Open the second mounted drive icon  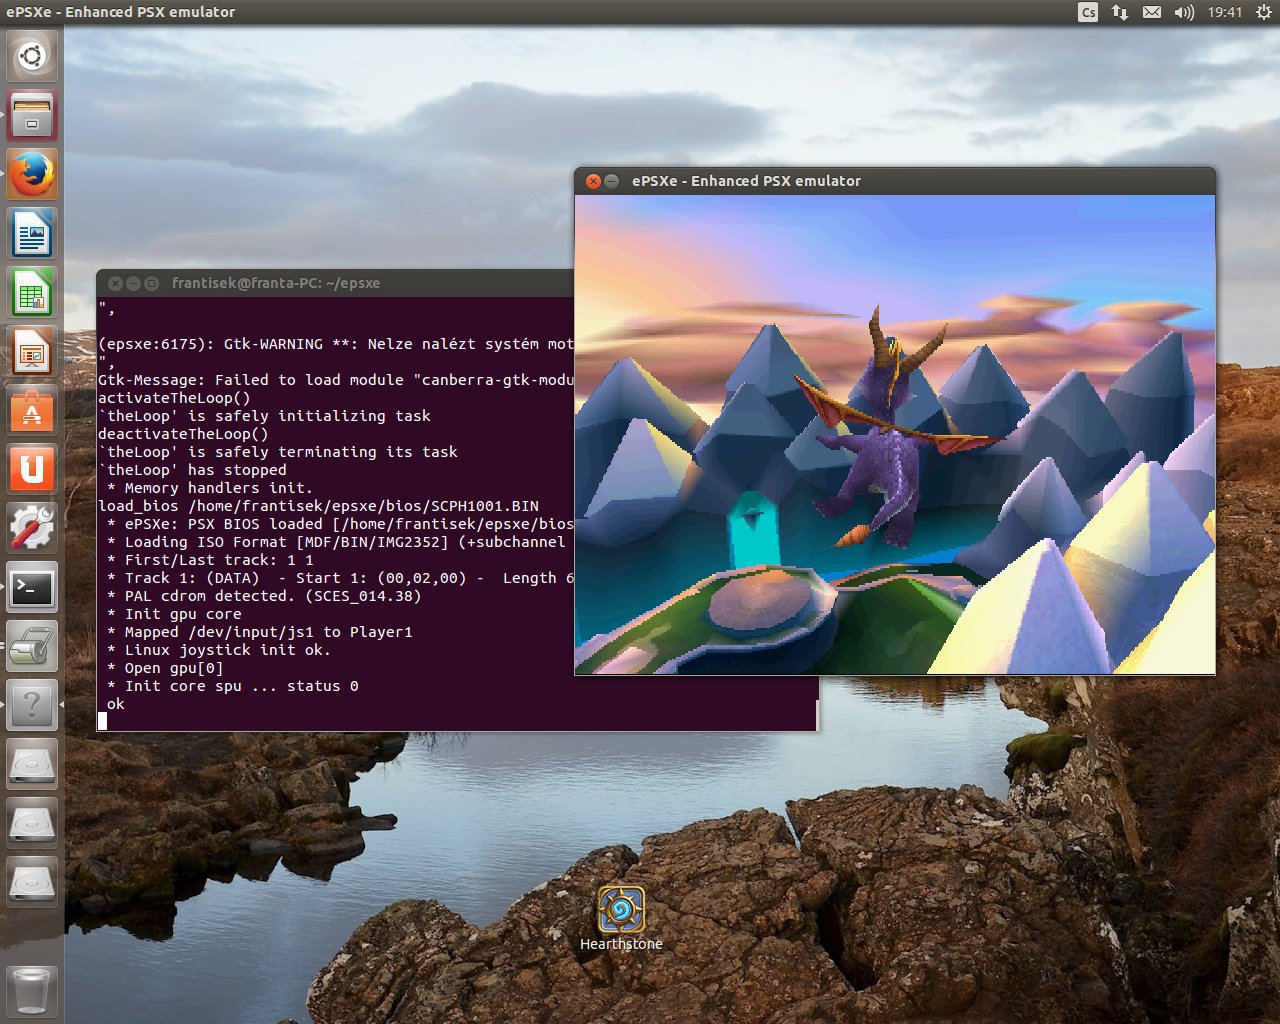(32, 824)
